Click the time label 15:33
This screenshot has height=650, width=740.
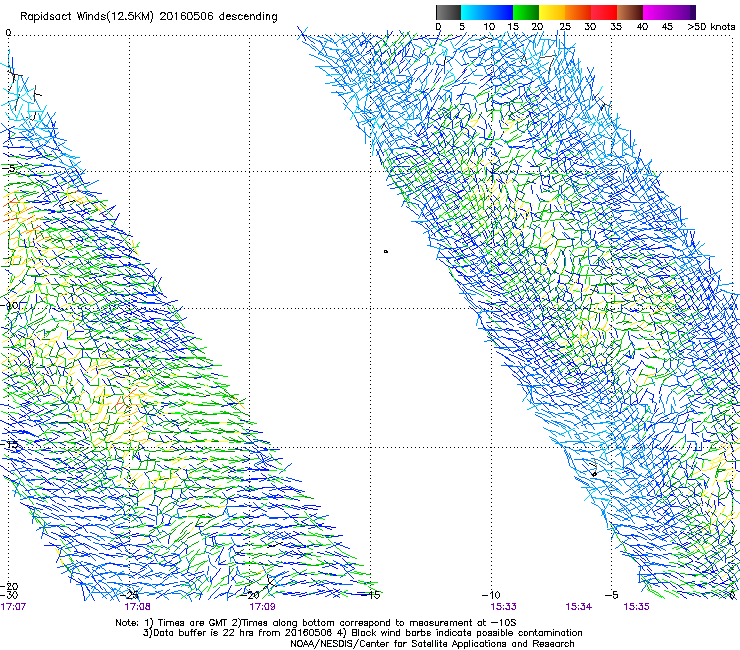click(503, 606)
